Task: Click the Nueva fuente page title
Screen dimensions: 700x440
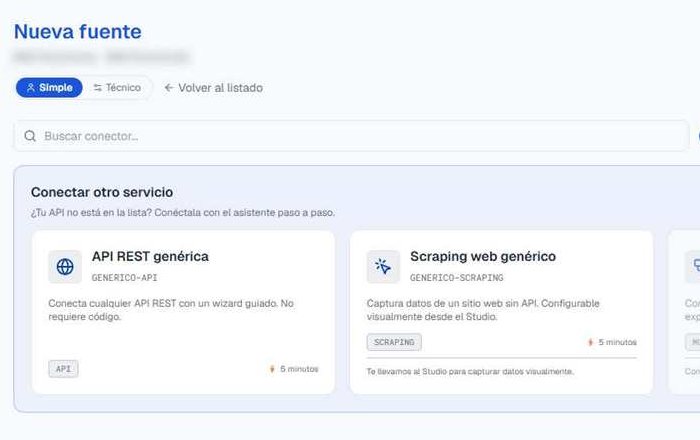Action: click(78, 32)
